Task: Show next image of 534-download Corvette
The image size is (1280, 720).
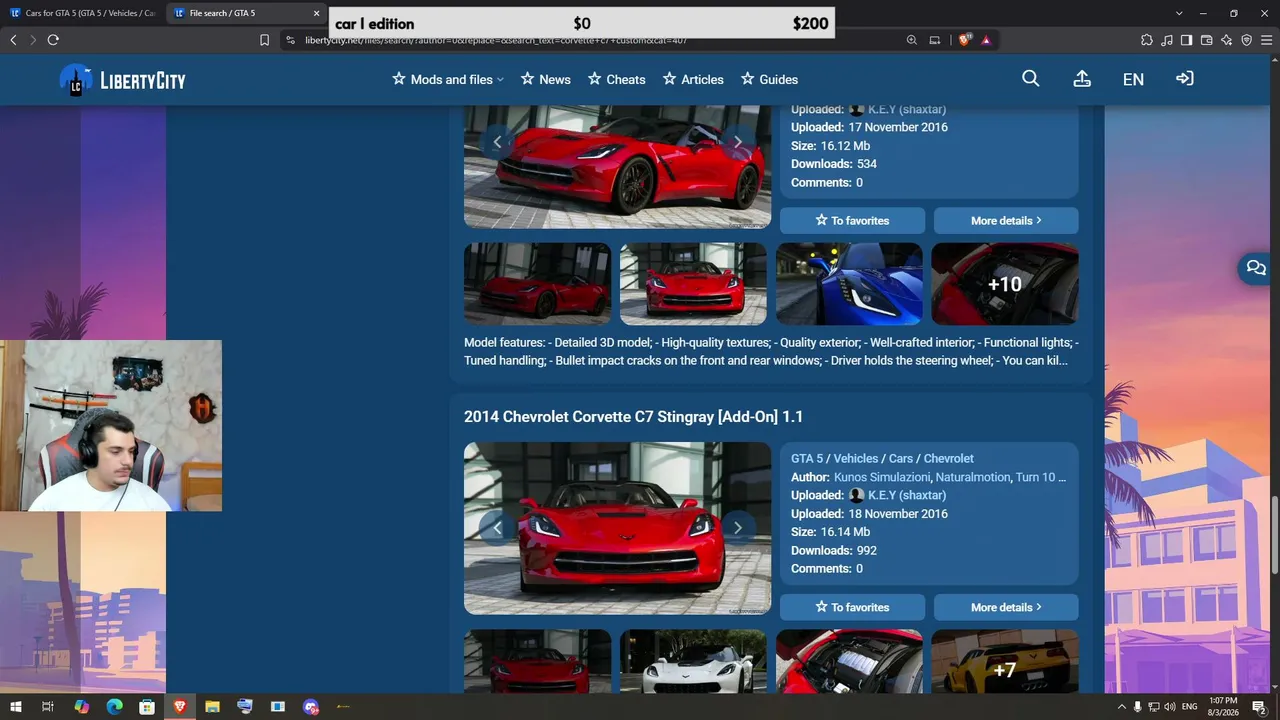Action: pyautogui.click(x=738, y=142)
